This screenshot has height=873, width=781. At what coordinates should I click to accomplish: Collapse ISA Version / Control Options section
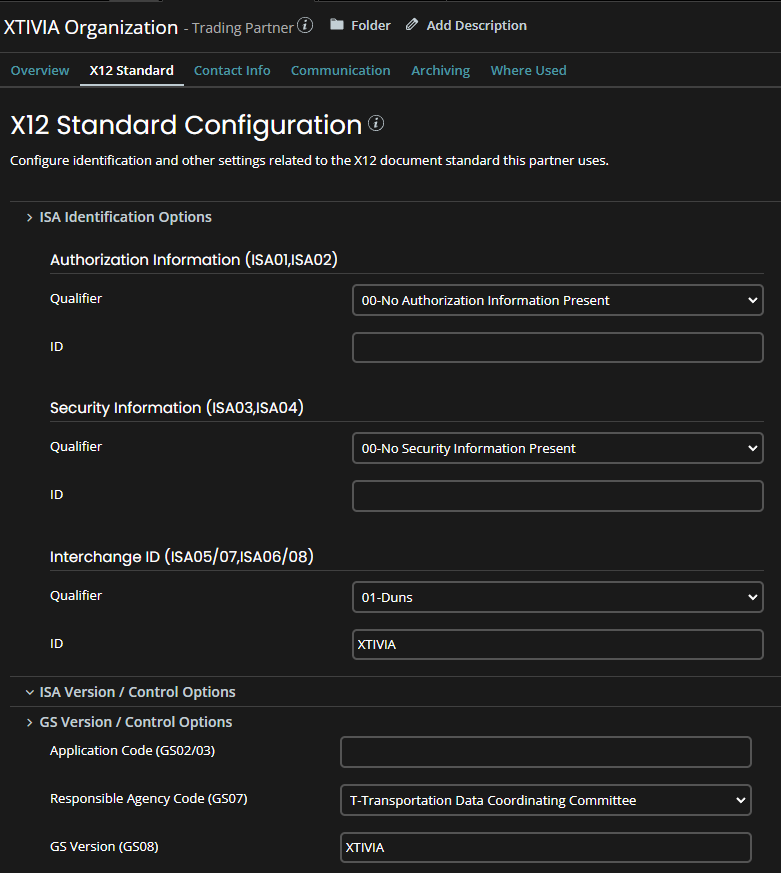[29, 692]
